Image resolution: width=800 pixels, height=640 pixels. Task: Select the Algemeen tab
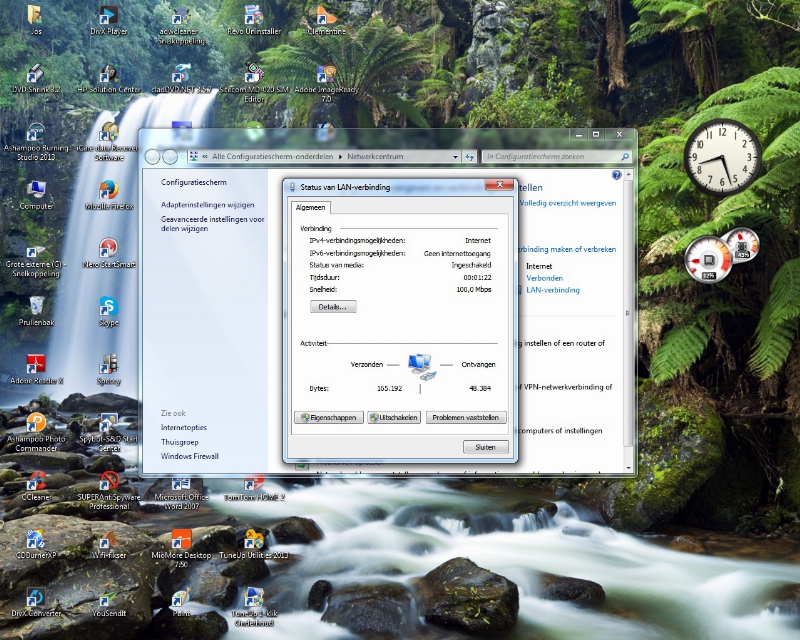point(310,208)
